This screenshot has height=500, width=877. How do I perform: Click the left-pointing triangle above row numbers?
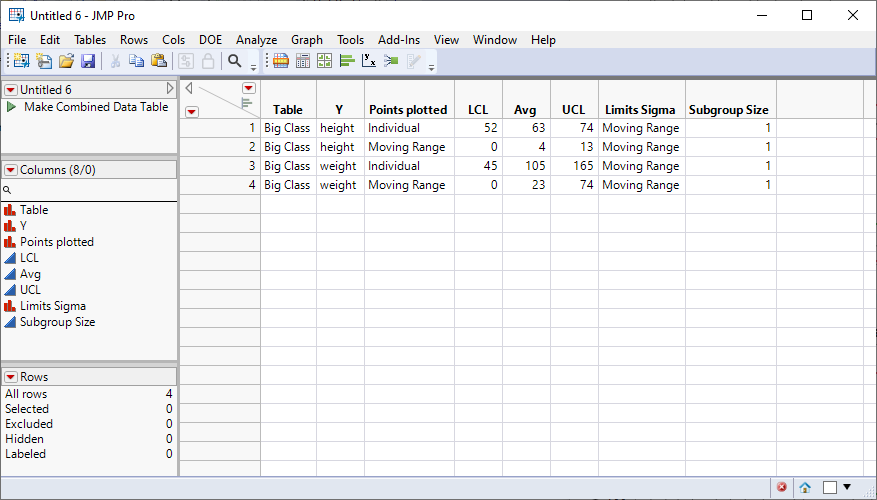click(x=188, y=88)
